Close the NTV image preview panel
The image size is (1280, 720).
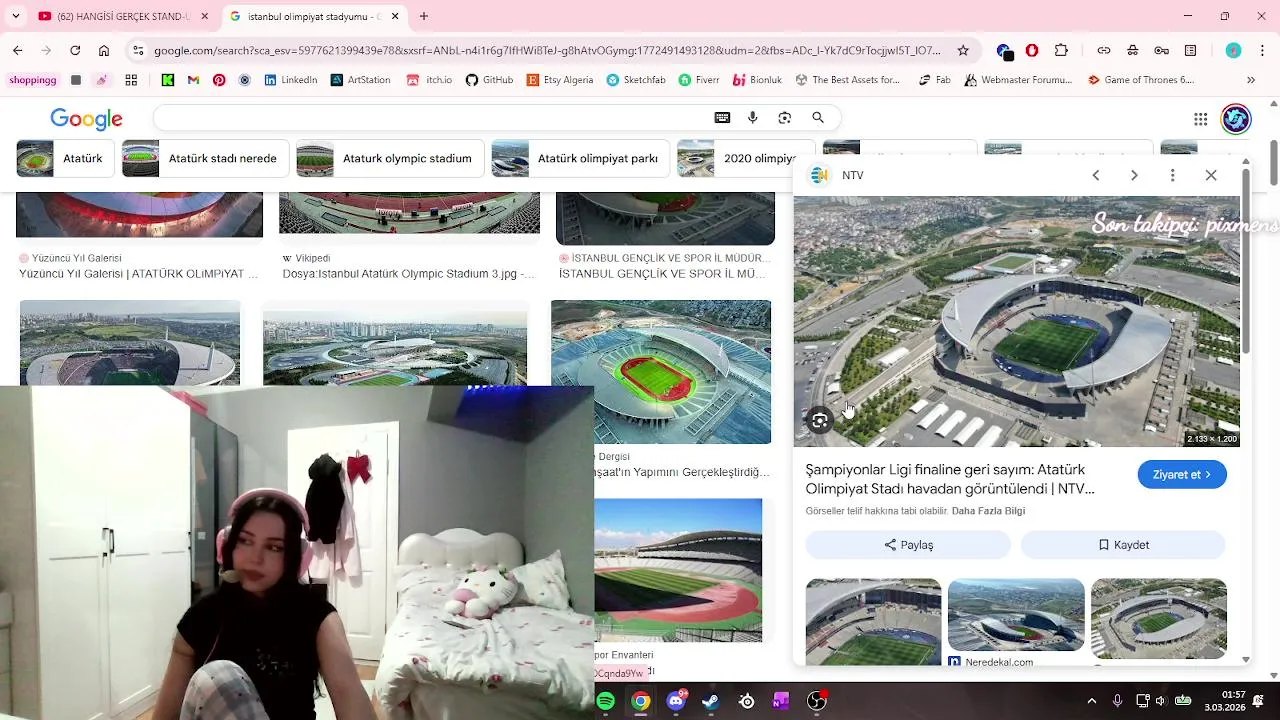tap(1211, 175)
